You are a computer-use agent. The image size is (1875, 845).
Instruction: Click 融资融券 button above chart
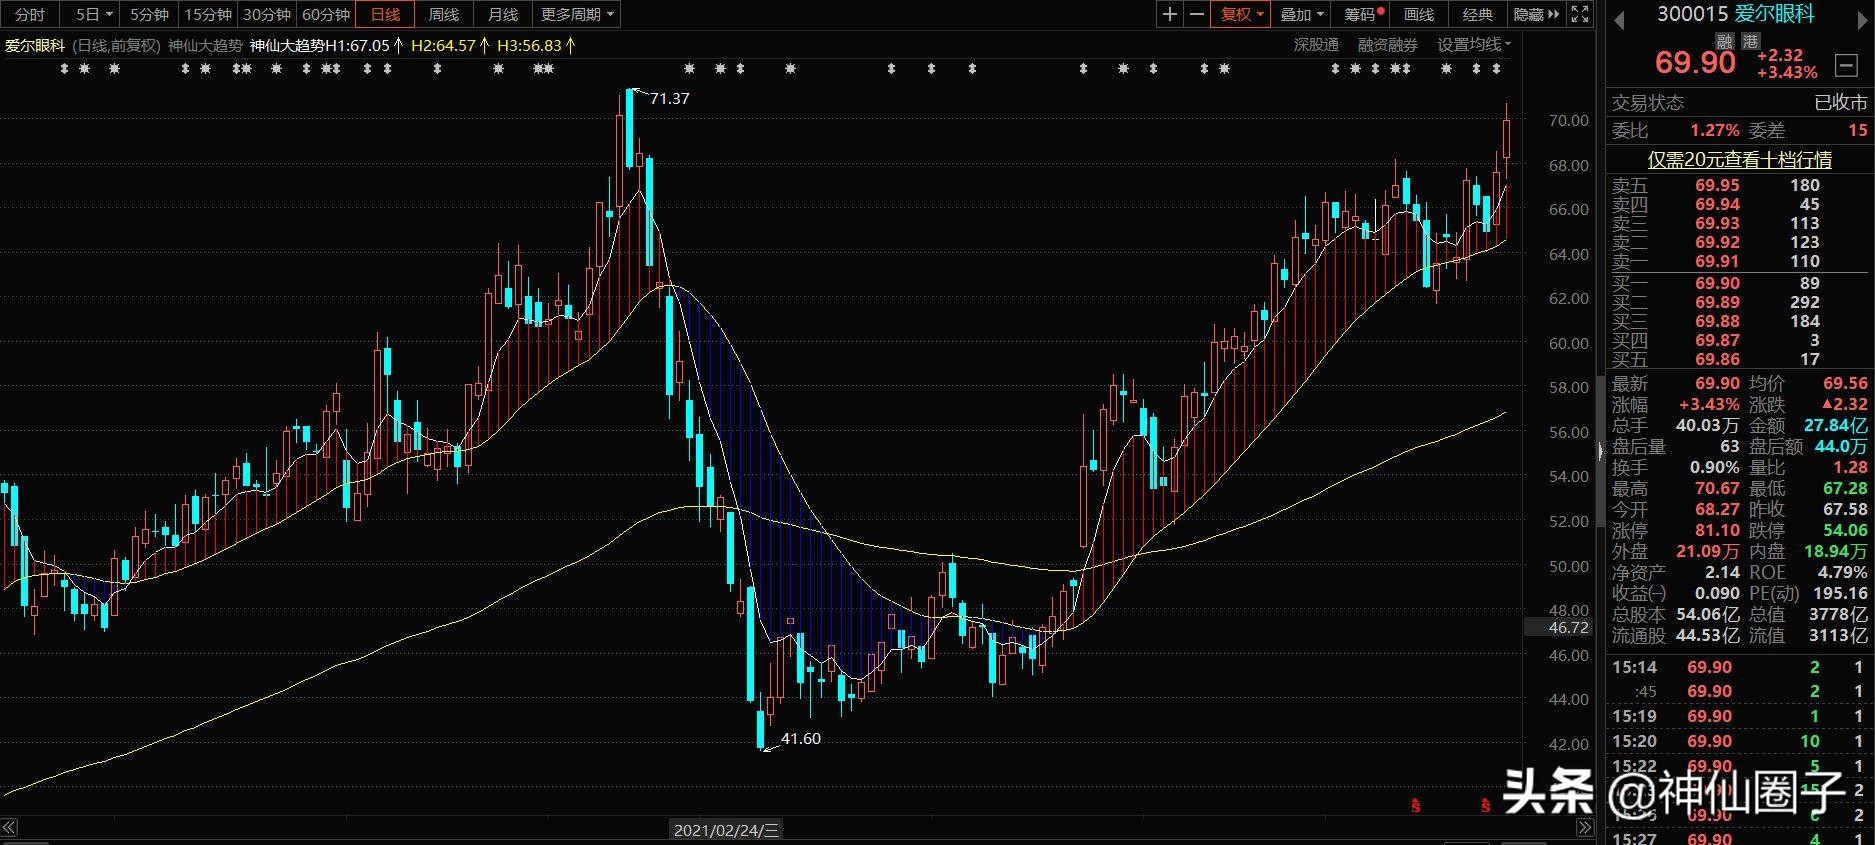click(x=1387, y=45)
